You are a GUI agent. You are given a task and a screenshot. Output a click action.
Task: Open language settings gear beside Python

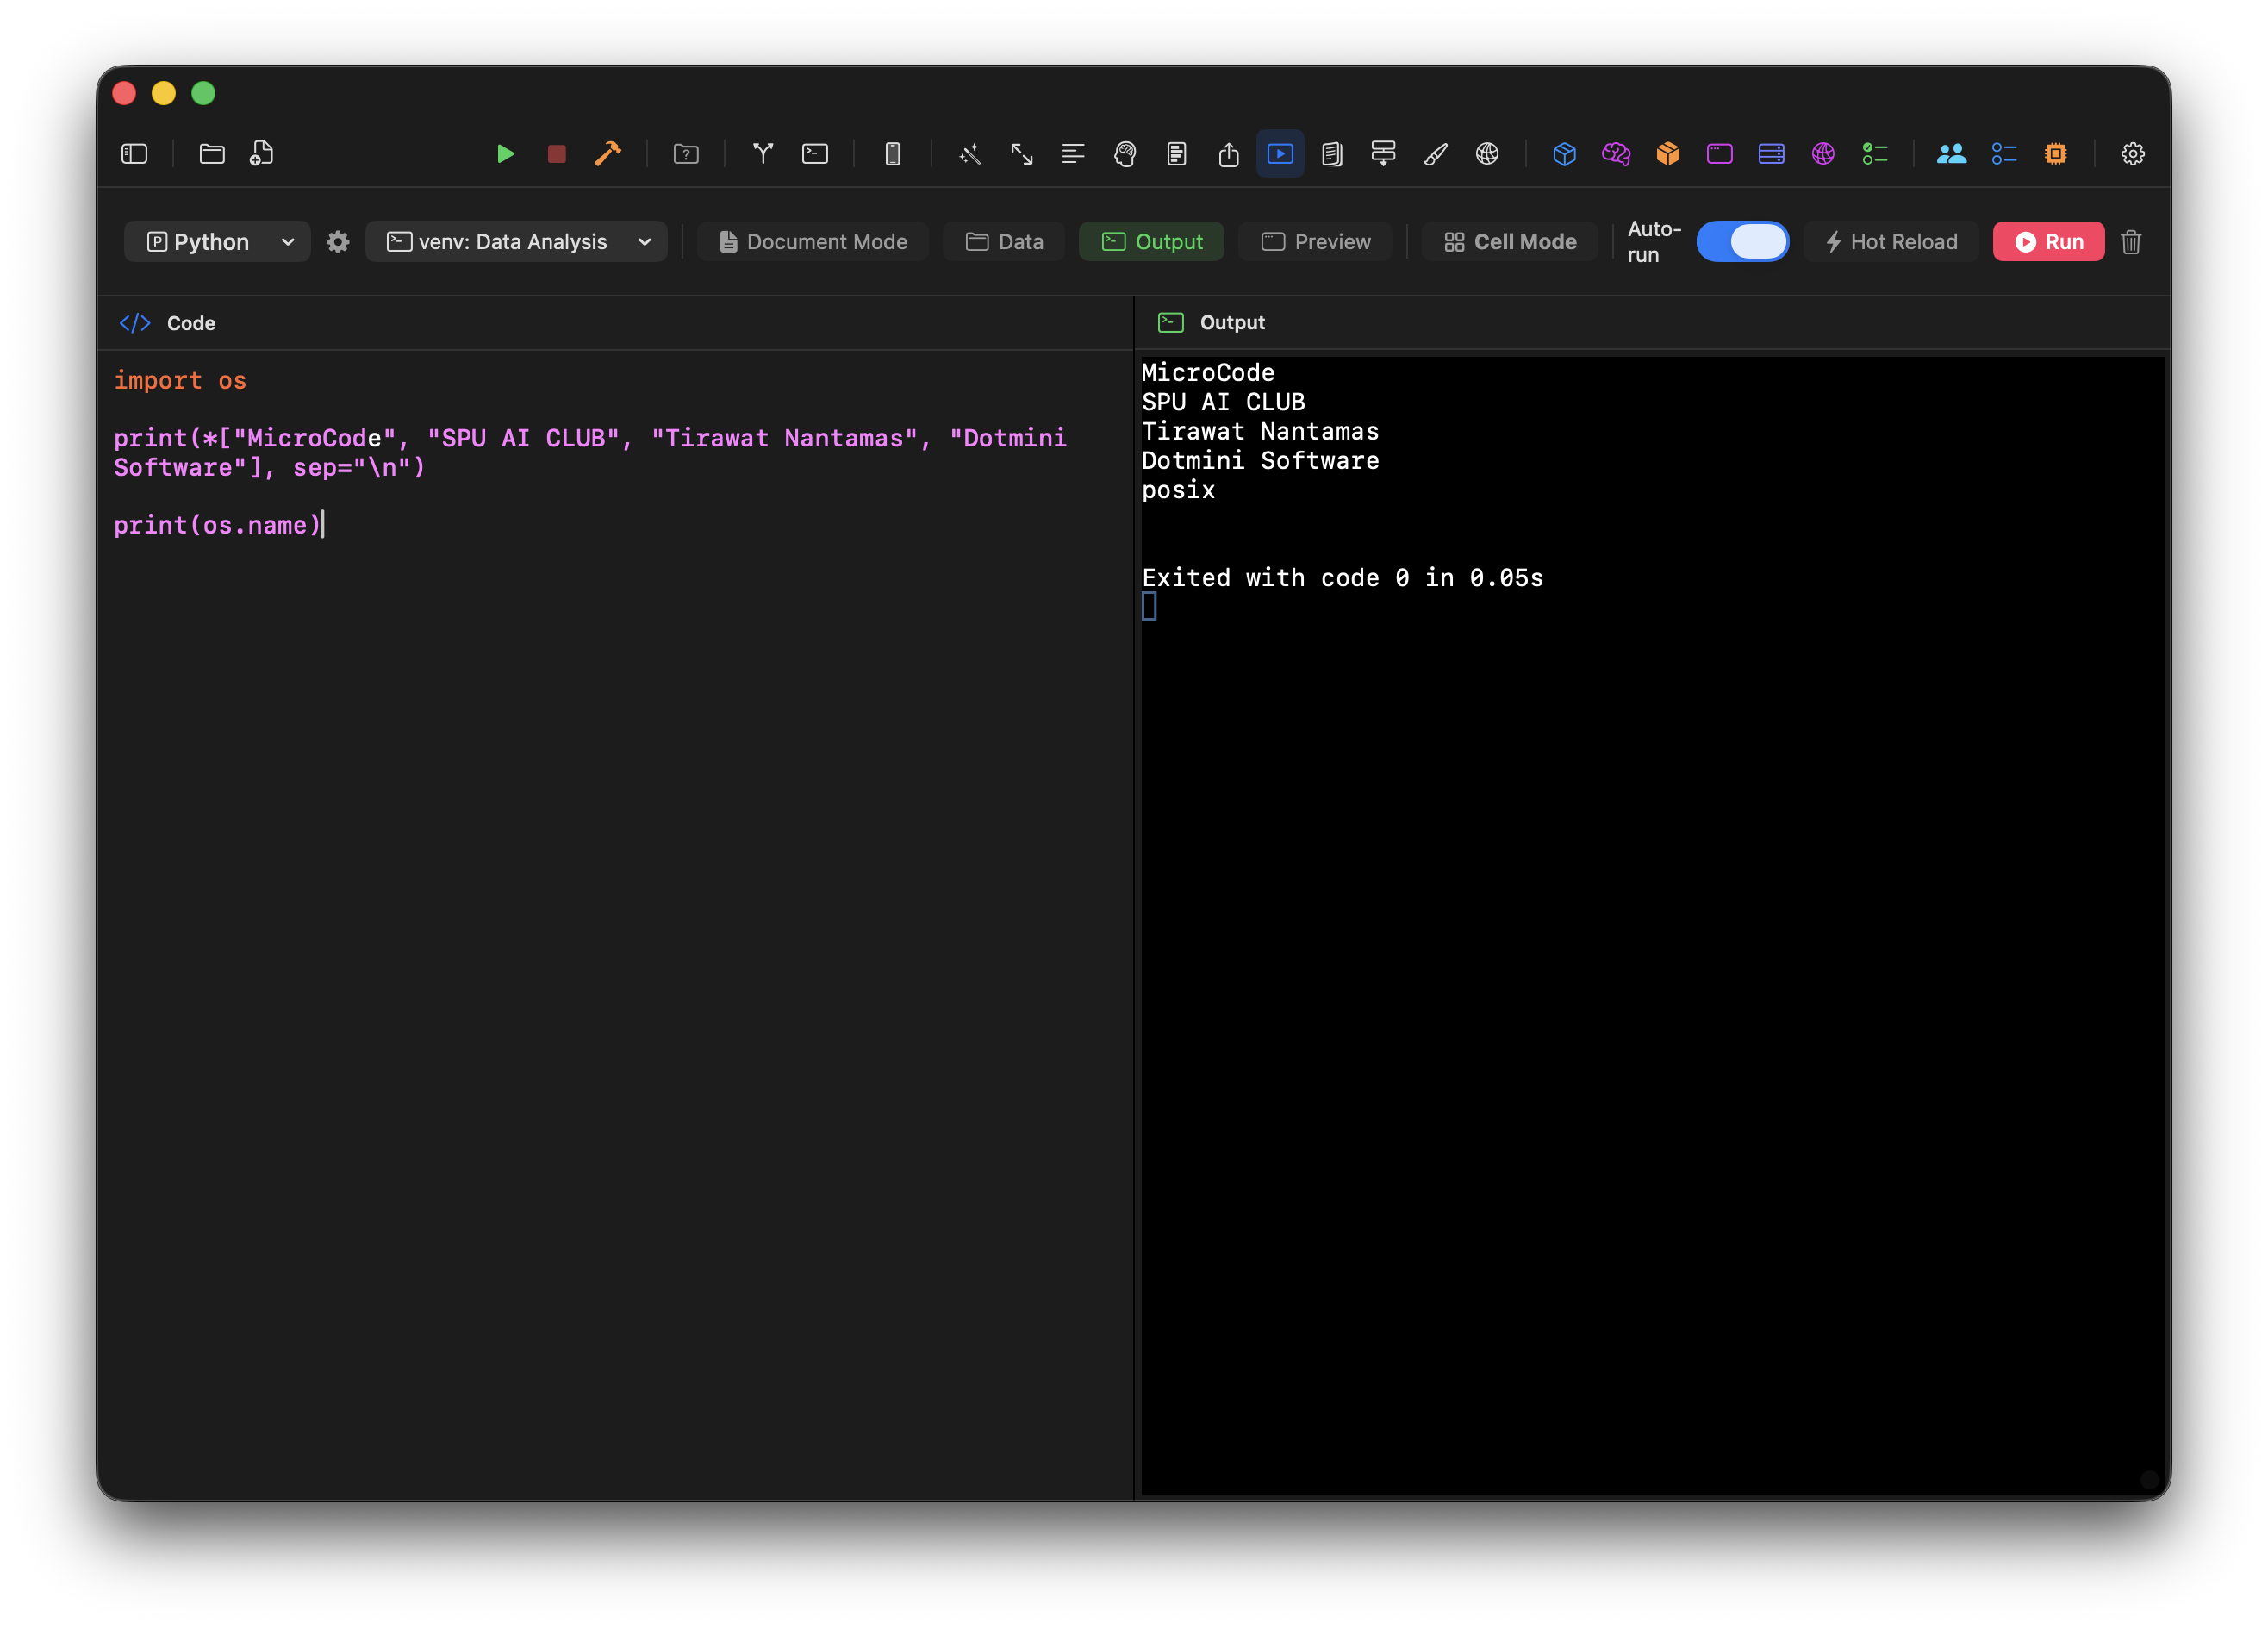coord(338,242)
